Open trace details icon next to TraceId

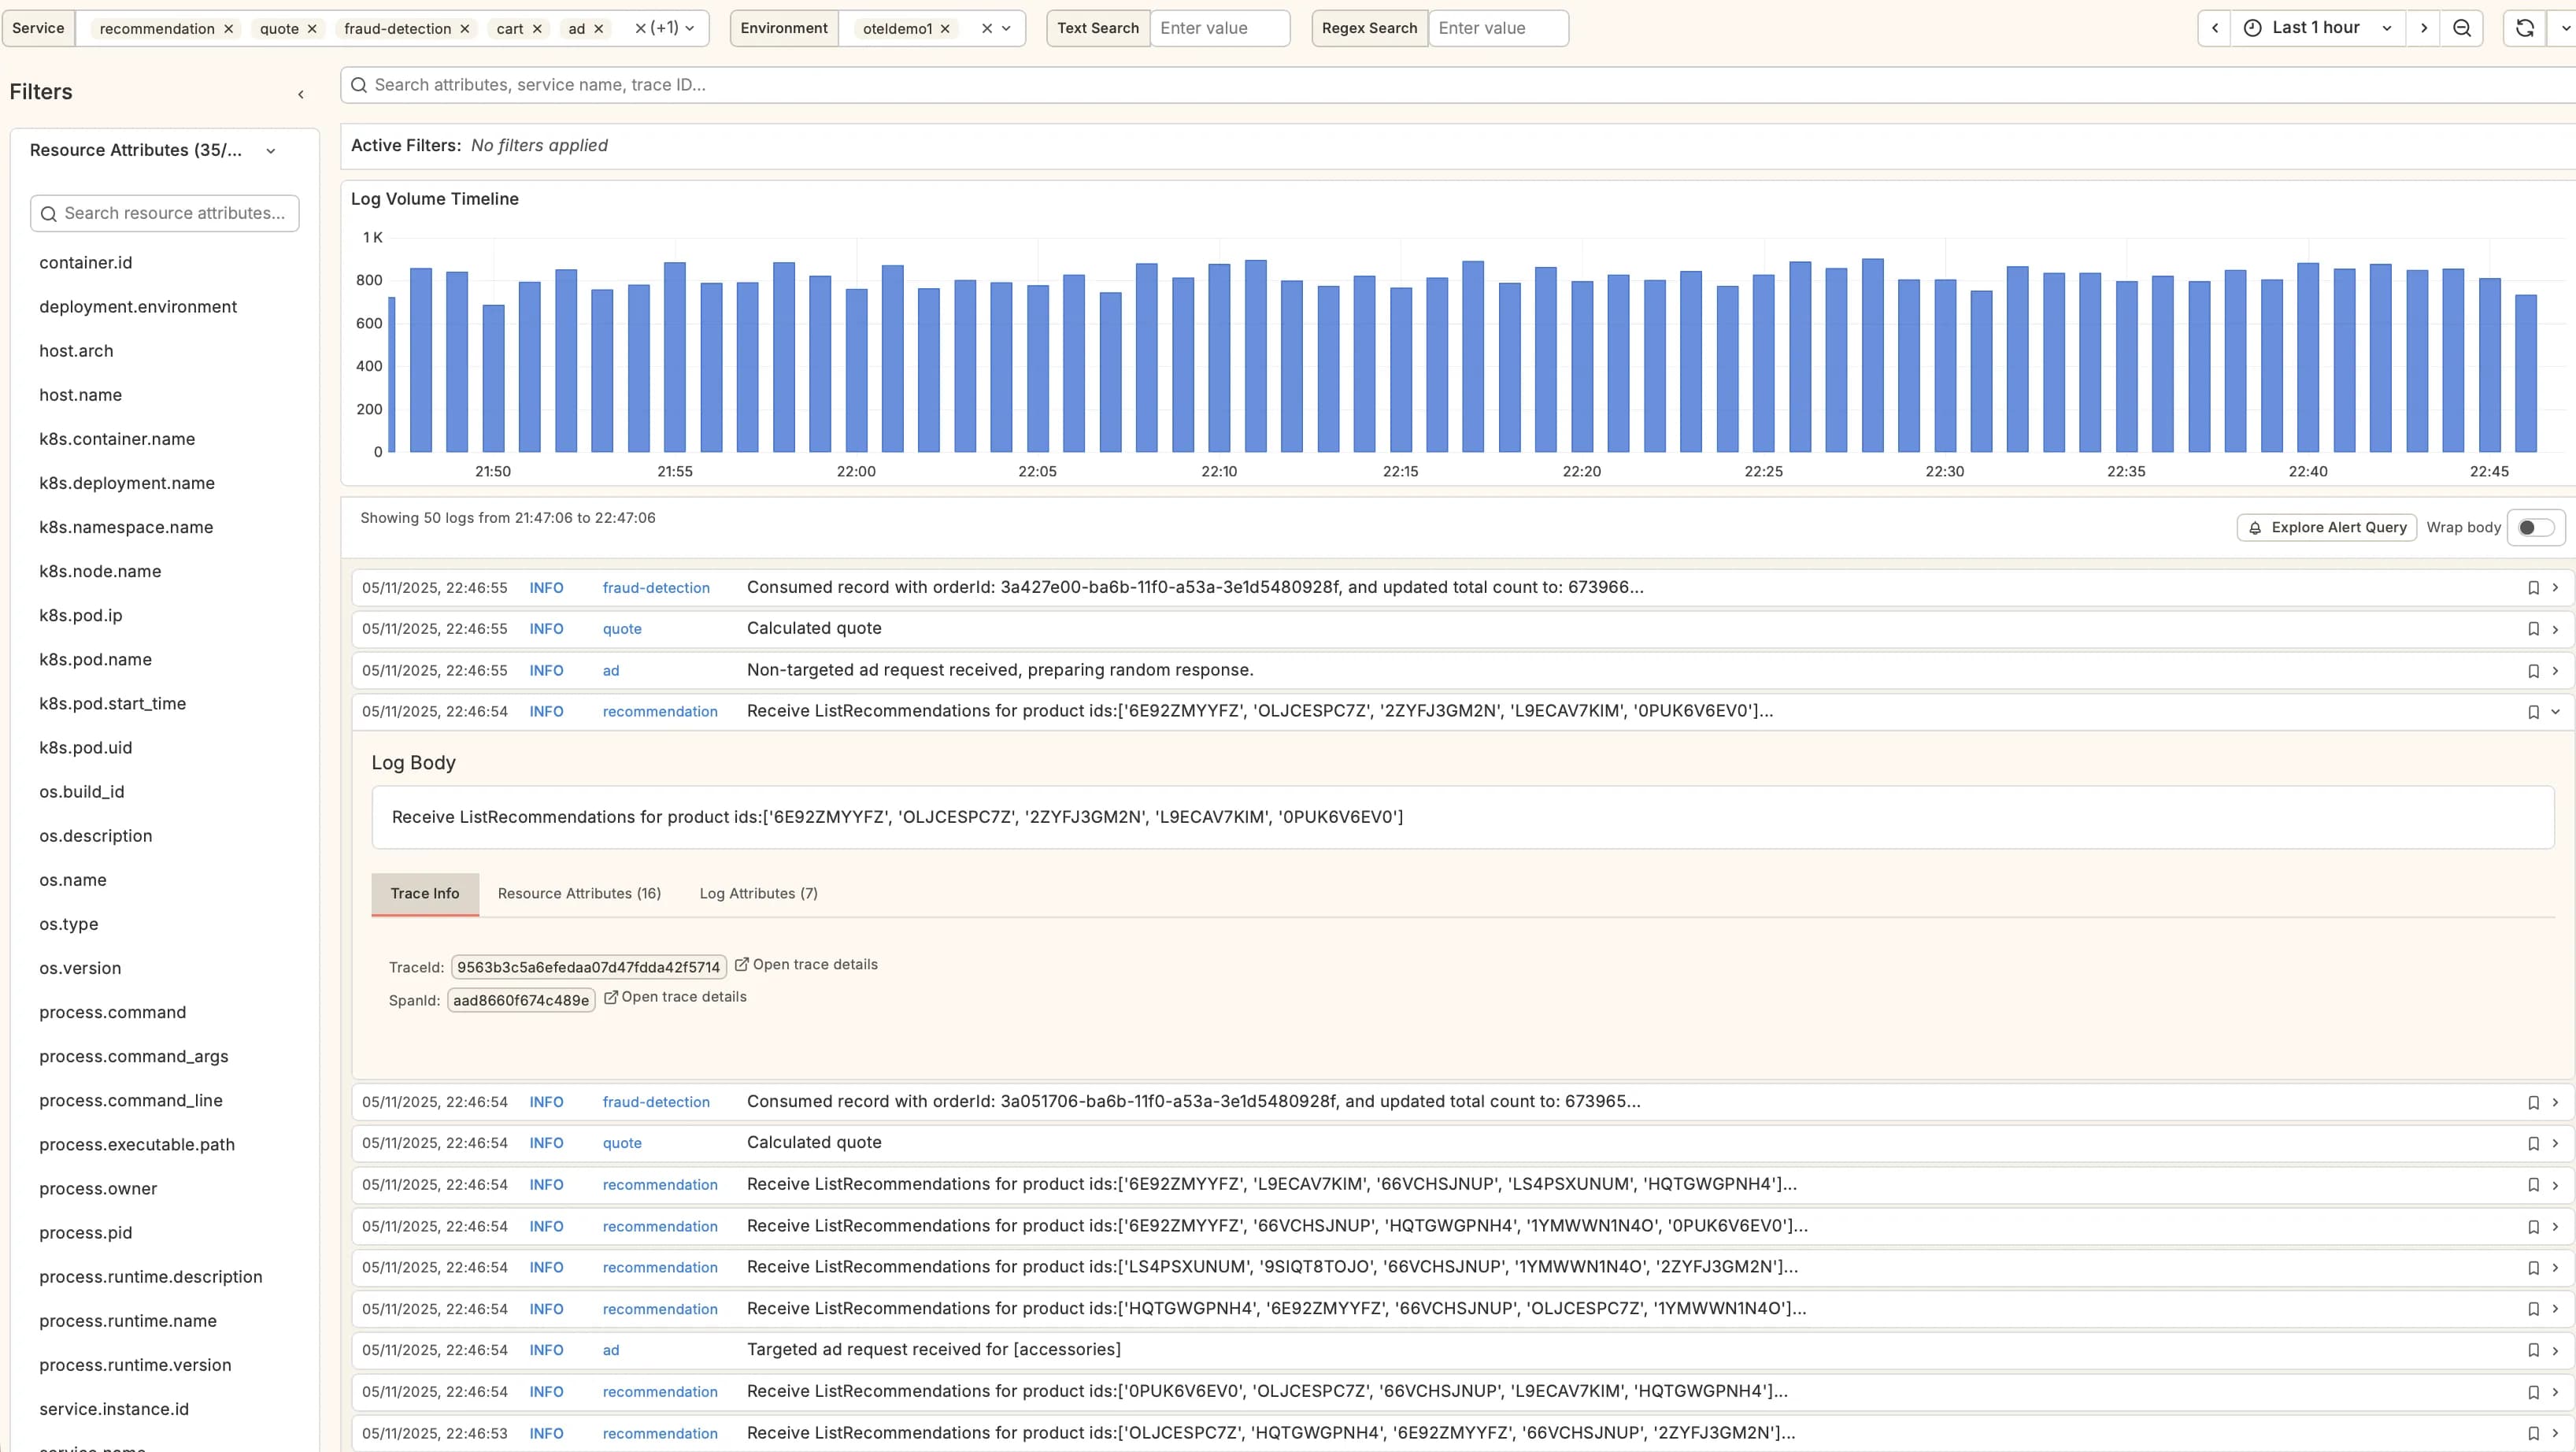tap(741, 964)
